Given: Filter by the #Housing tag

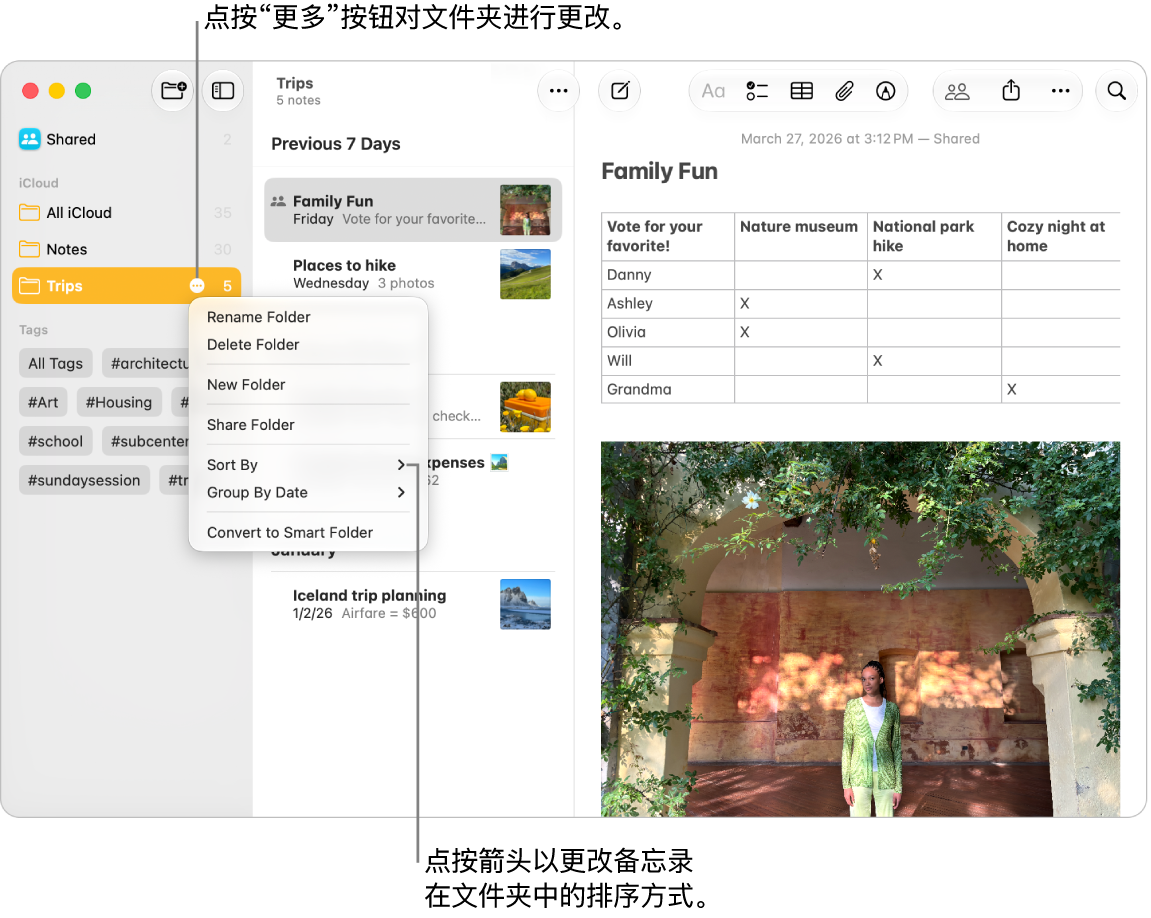Looking at the screenshot, I should point(119,402).
